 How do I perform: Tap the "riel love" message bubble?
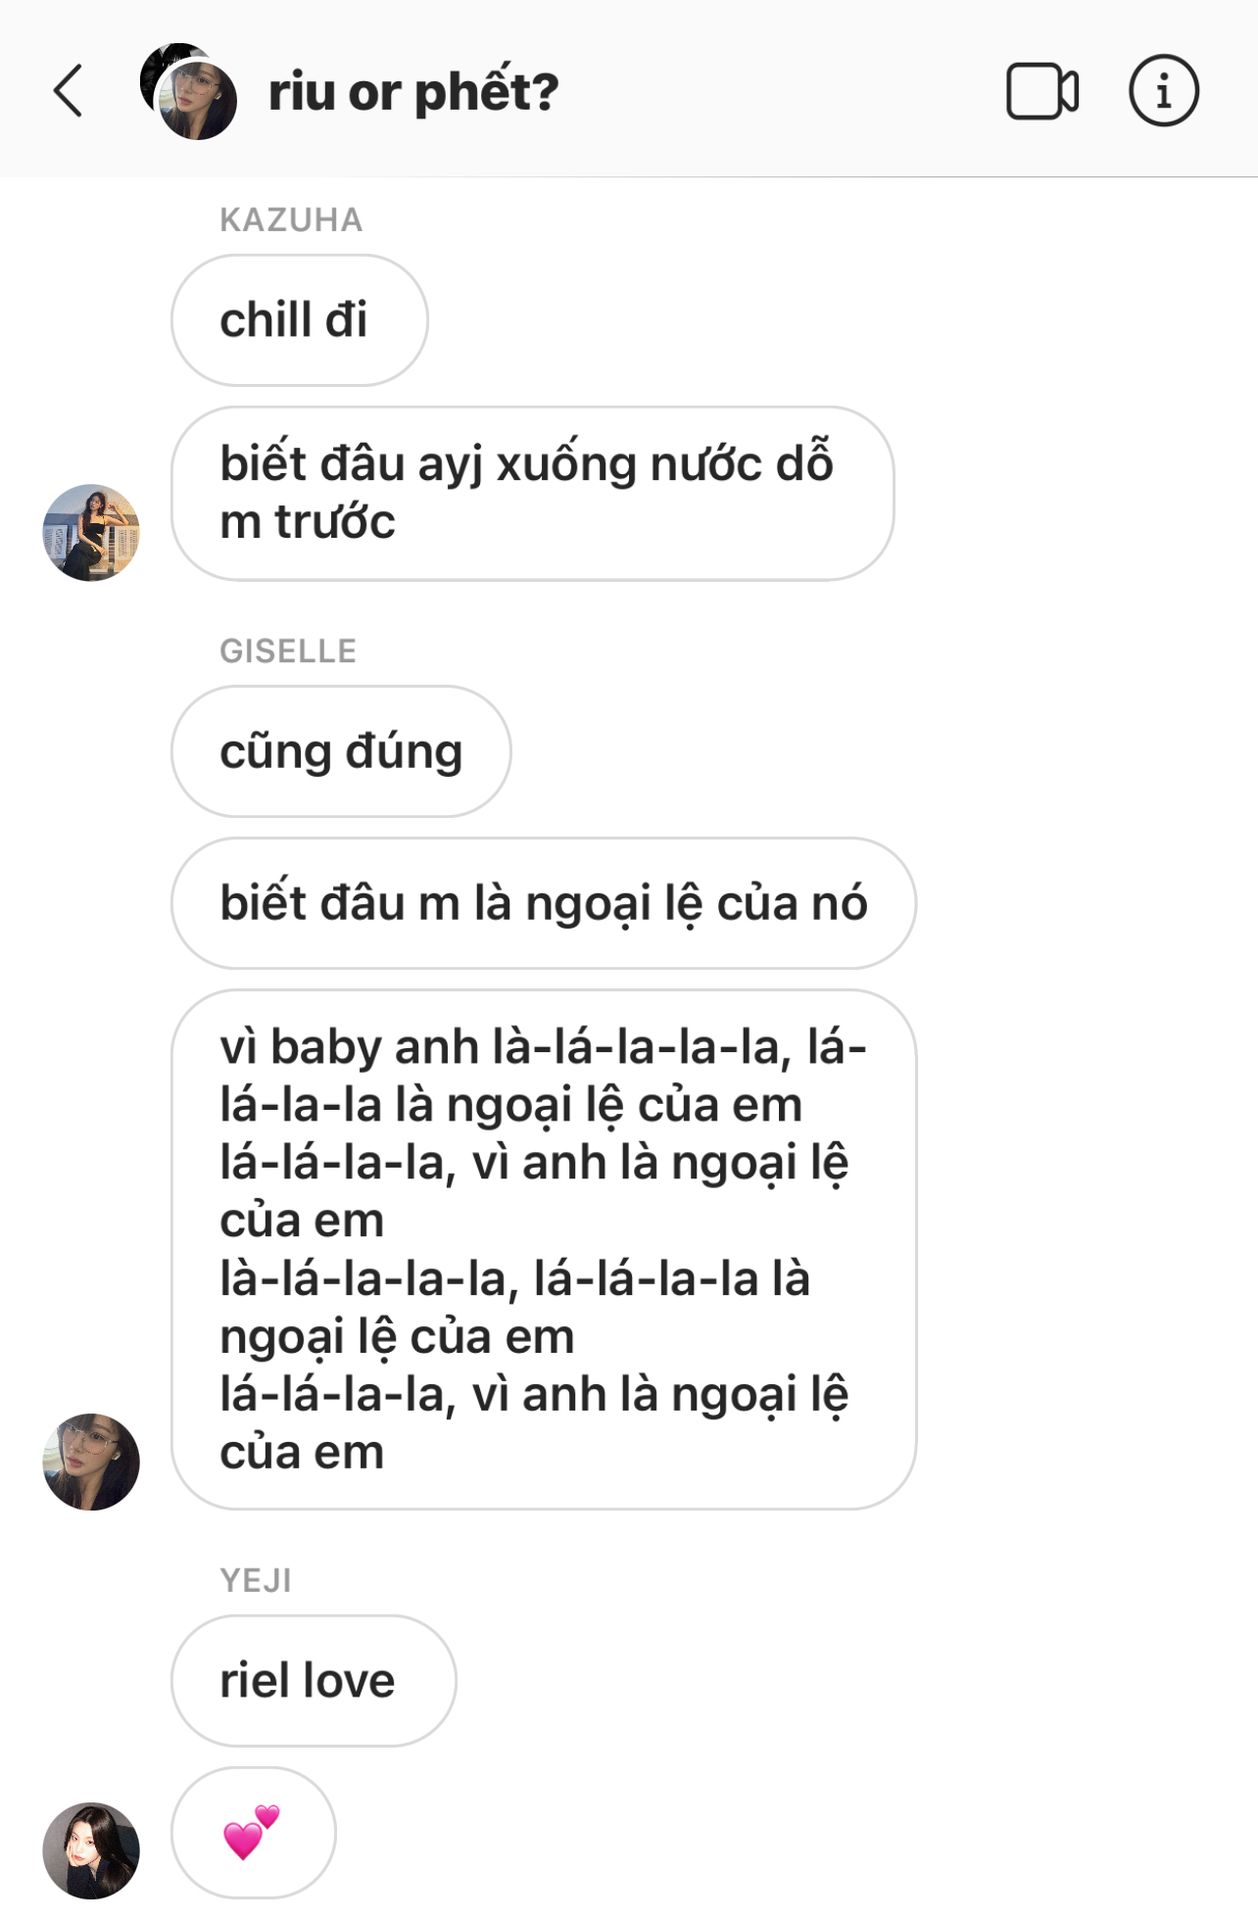point(313,1680)
